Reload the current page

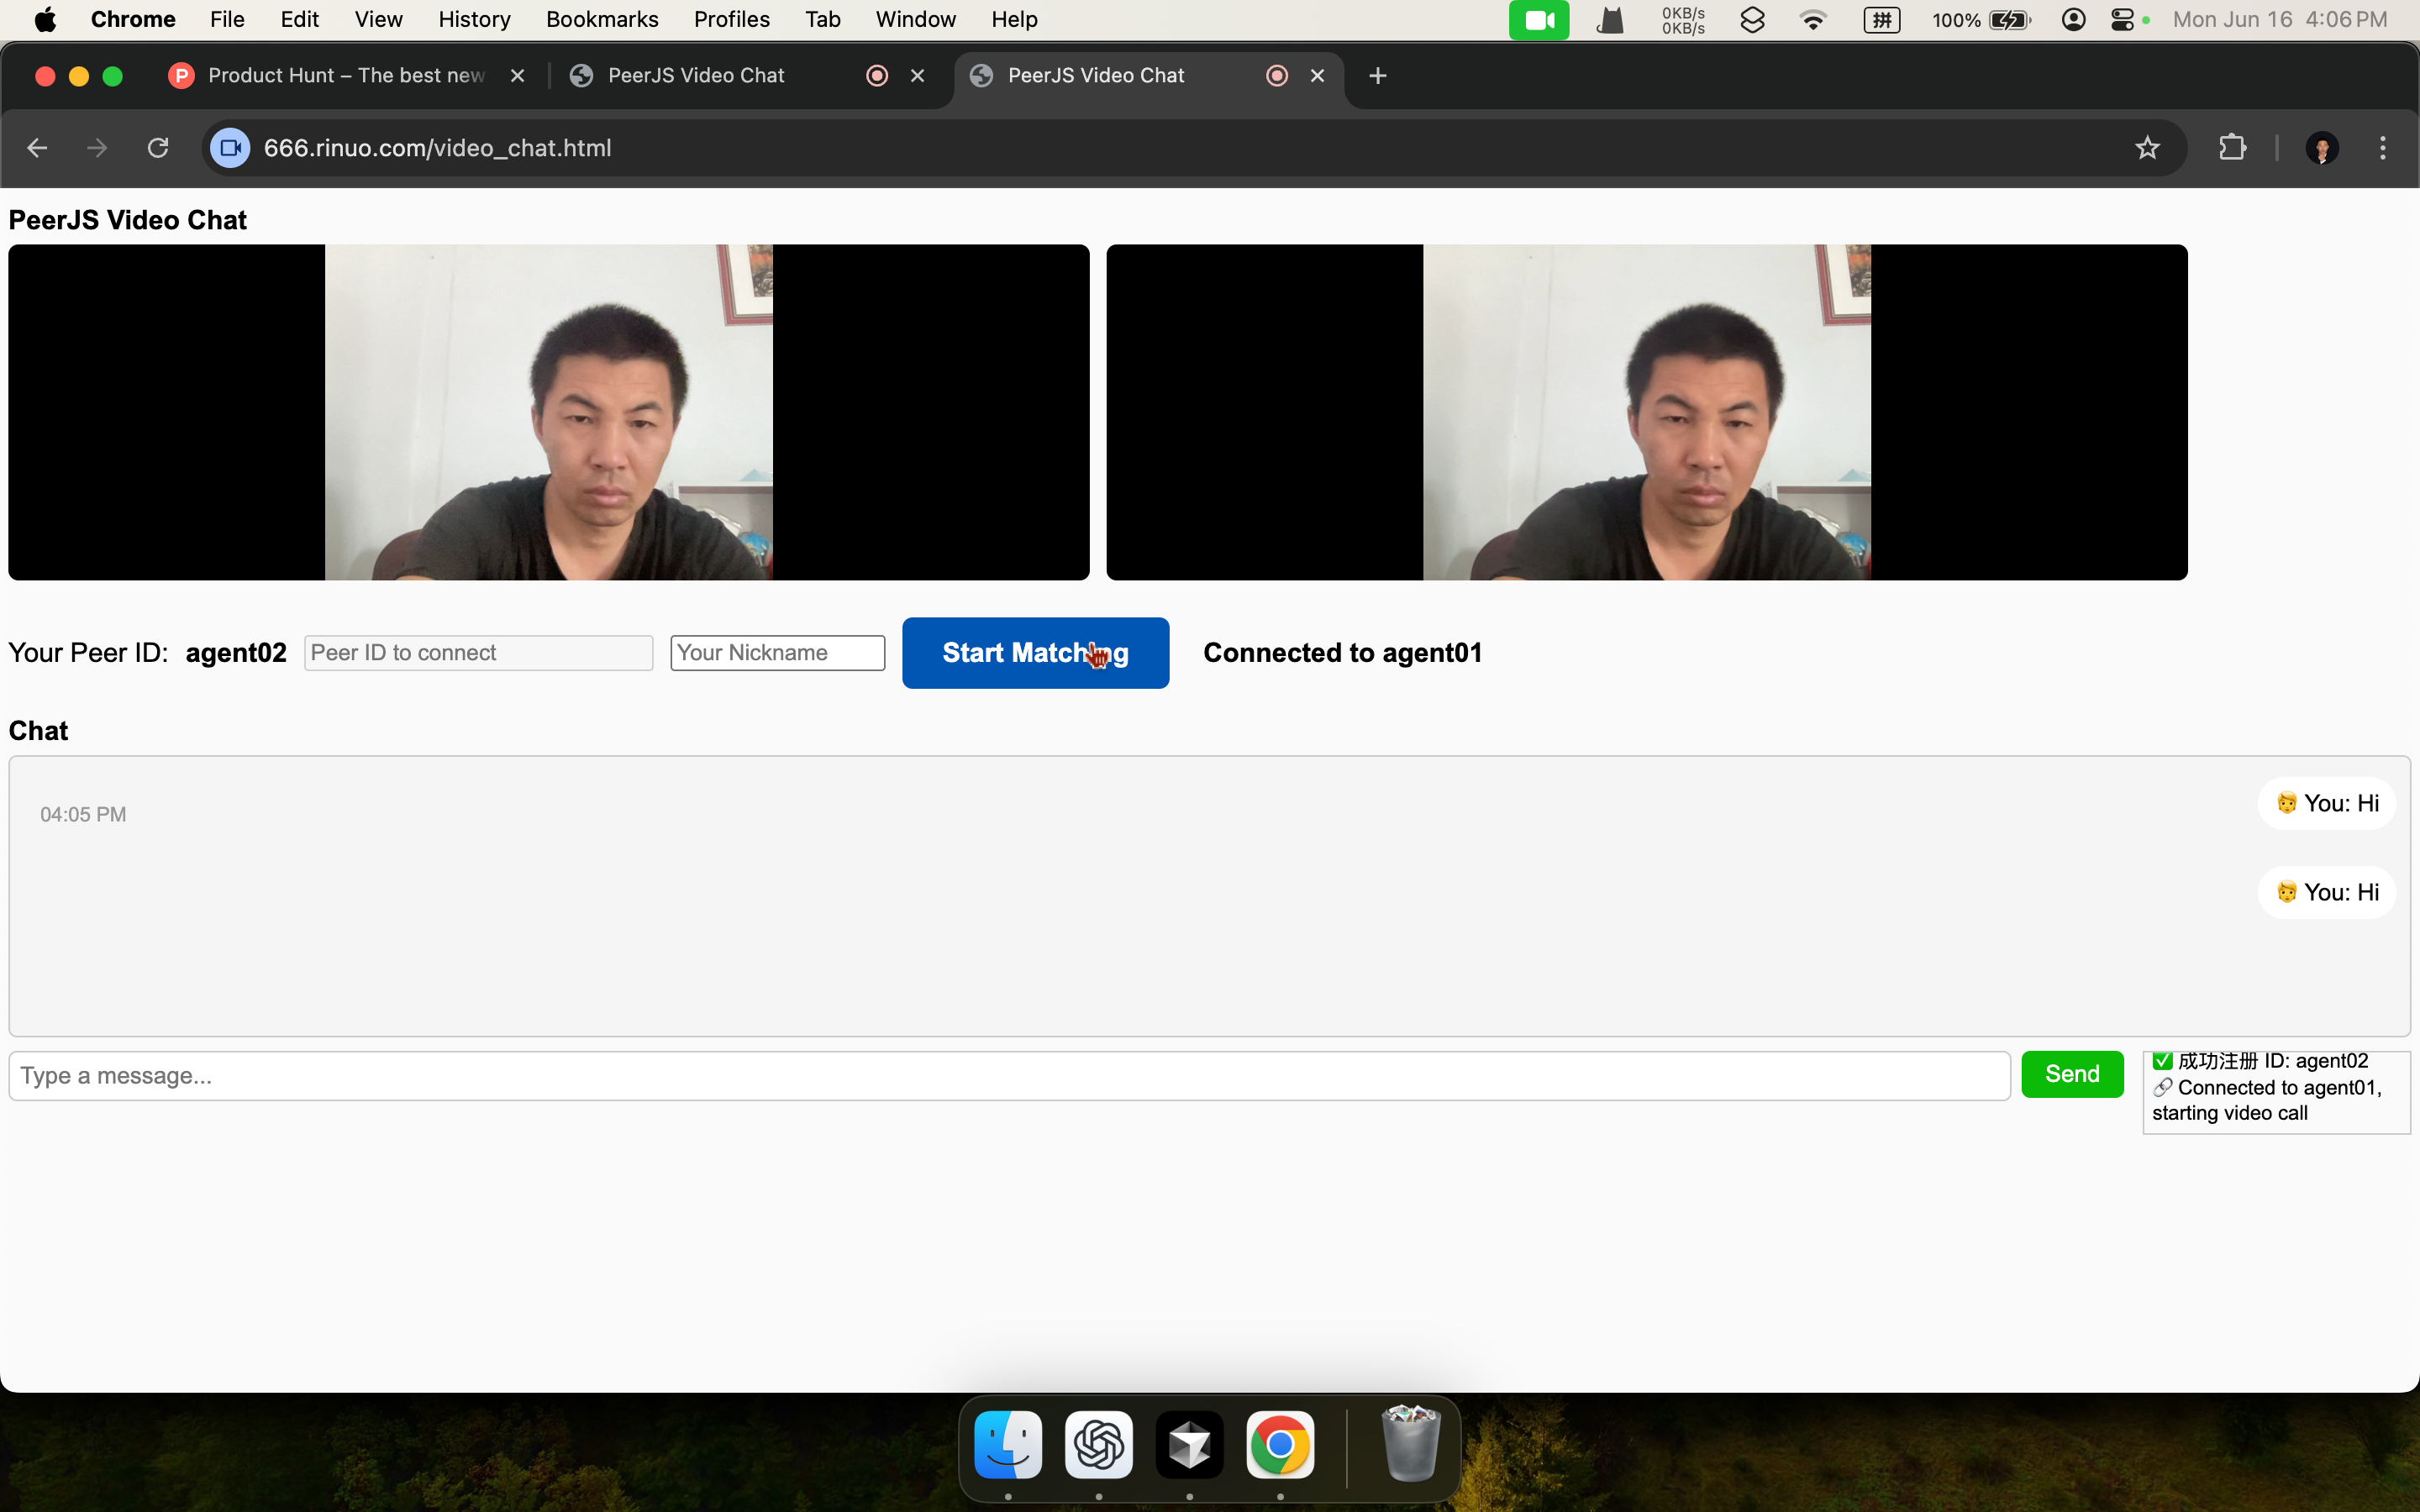158,147
